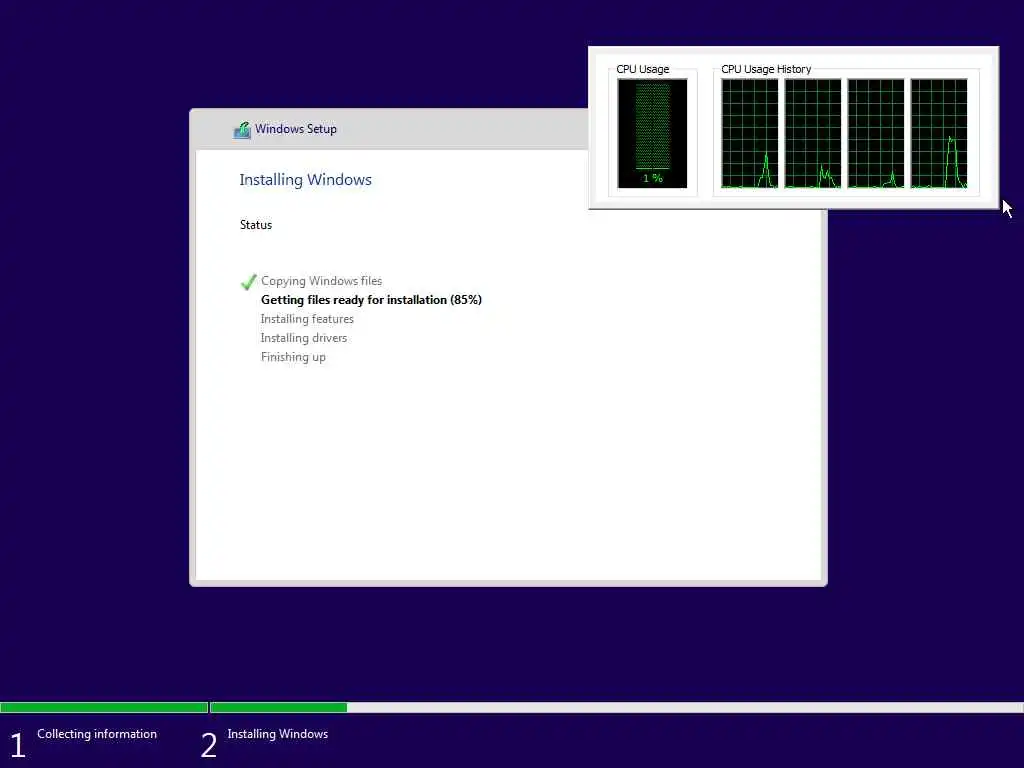
Task: Click the Copying Windows files step
Action: click(x=321, y=281)
